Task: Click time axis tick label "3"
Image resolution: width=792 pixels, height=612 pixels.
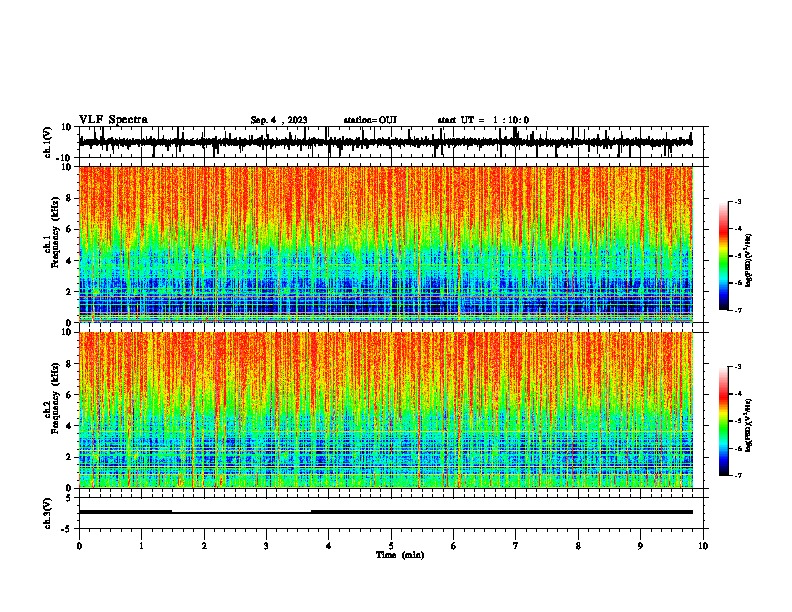Action: [x=266, y=546]
